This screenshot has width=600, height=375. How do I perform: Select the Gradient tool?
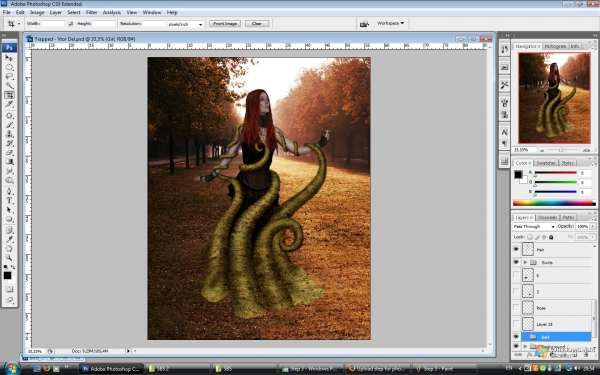coord(9,161)
